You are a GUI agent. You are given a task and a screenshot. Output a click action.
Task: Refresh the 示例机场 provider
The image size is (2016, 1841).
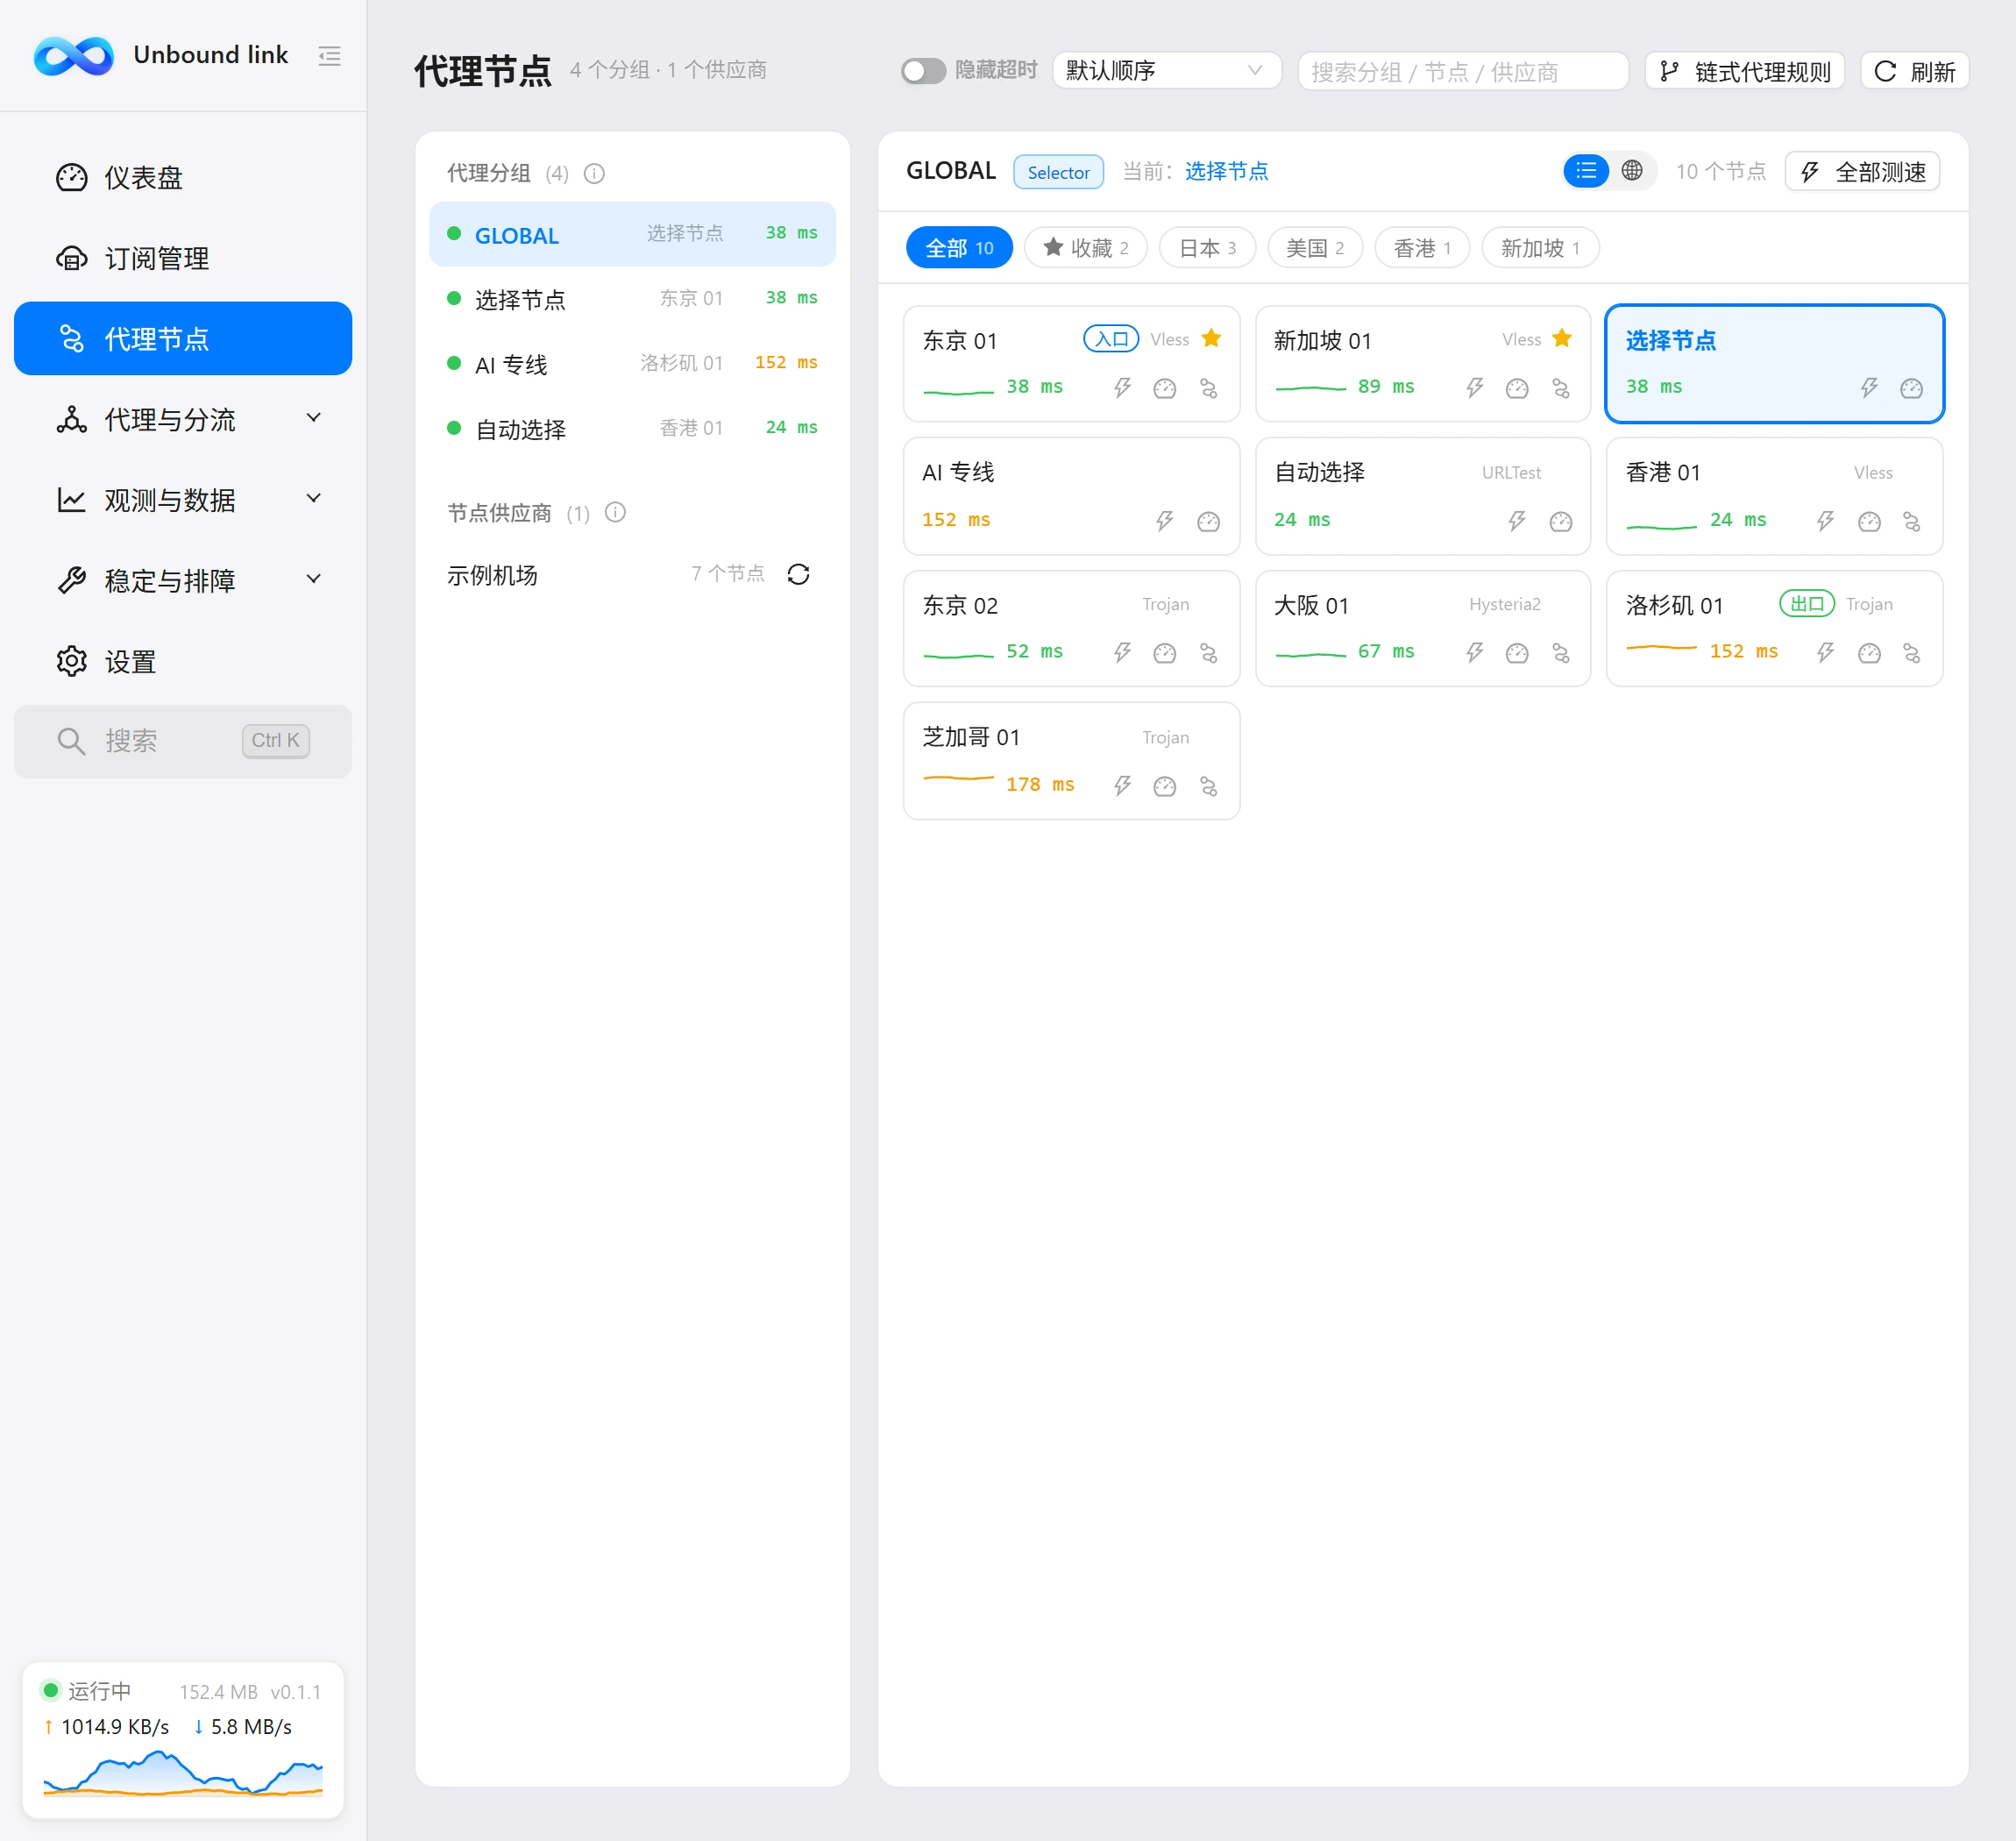point(798,574)
